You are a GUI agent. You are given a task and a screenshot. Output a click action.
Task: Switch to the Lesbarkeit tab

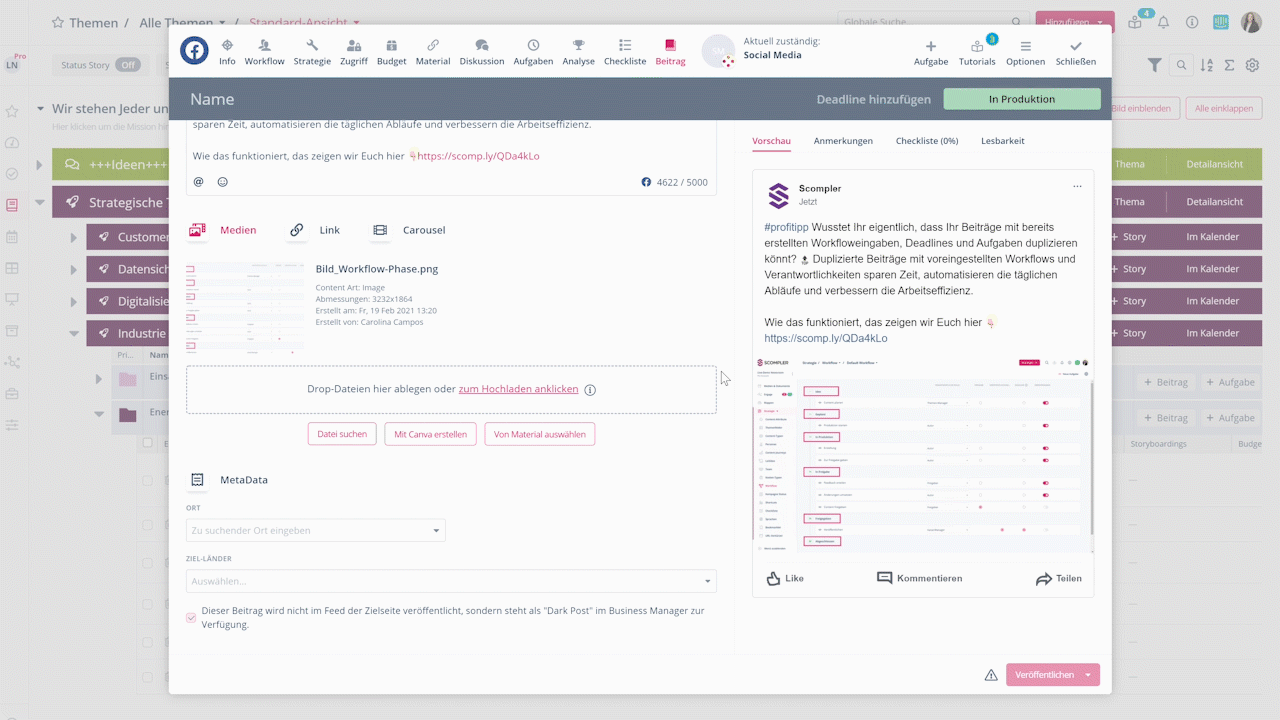coord(1002,141)
